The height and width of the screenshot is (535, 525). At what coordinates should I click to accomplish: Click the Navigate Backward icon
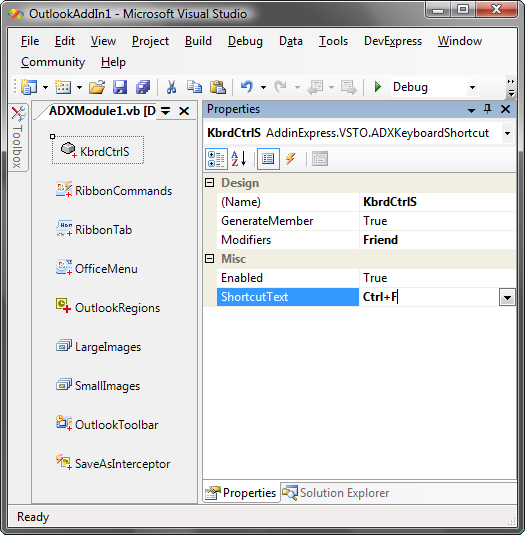pos(315,87)
